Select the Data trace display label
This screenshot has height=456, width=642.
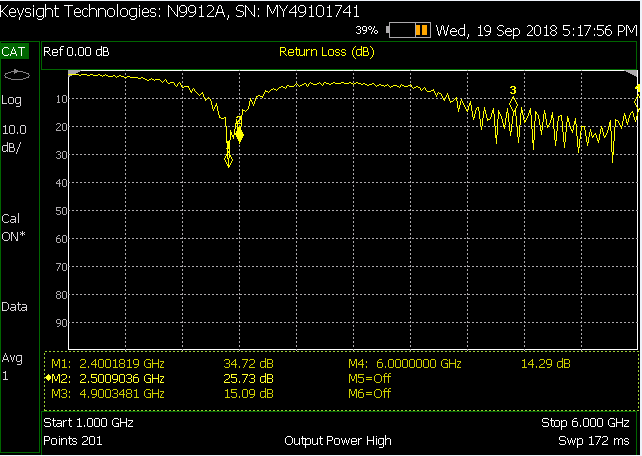pos(15,307)
